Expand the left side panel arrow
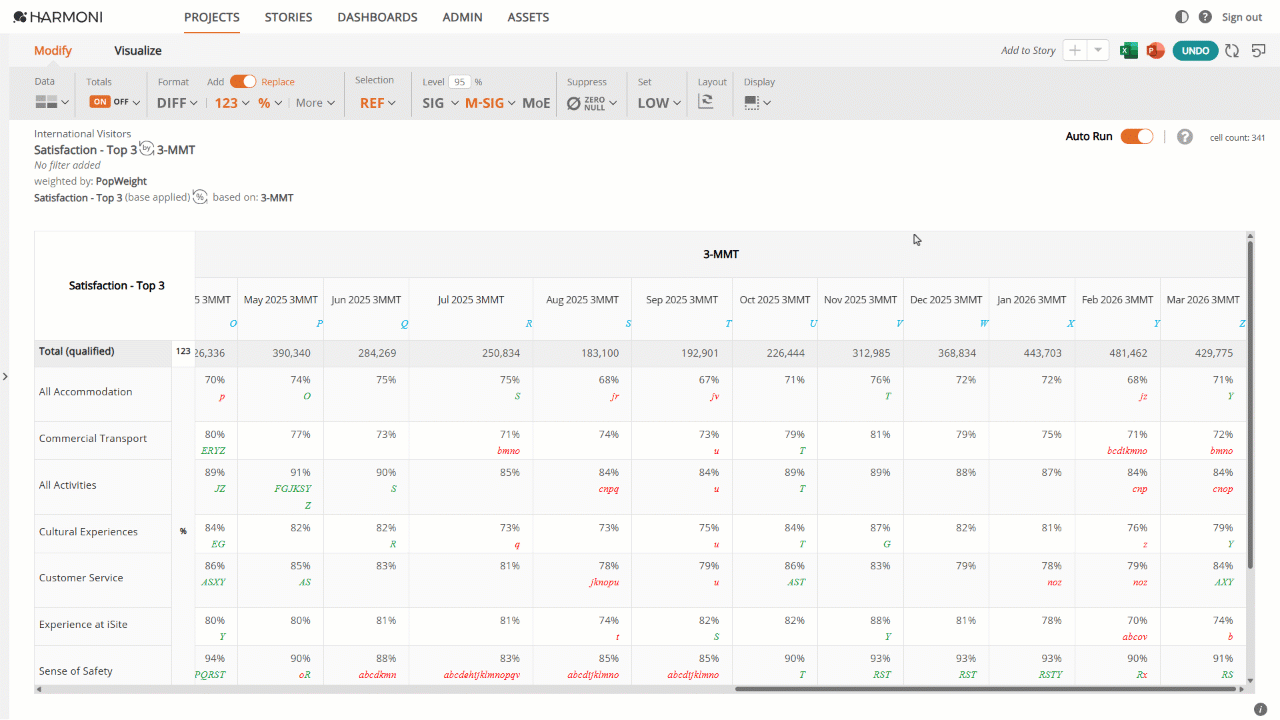1280x720 pixels. pyautogui.click(x=5, y=376)
